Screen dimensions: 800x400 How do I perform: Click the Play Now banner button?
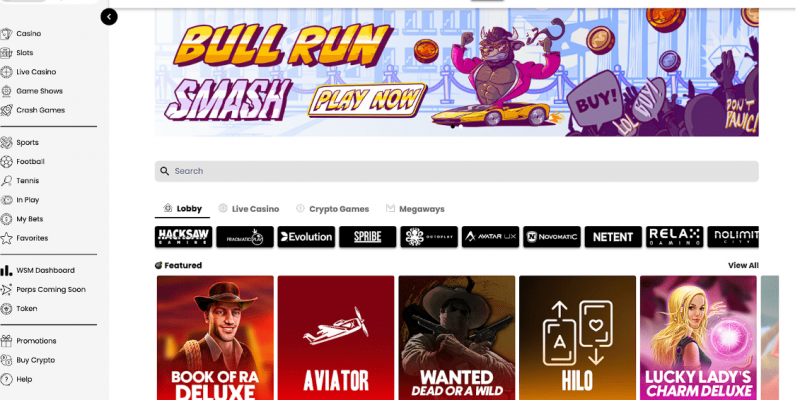[367, 100]
